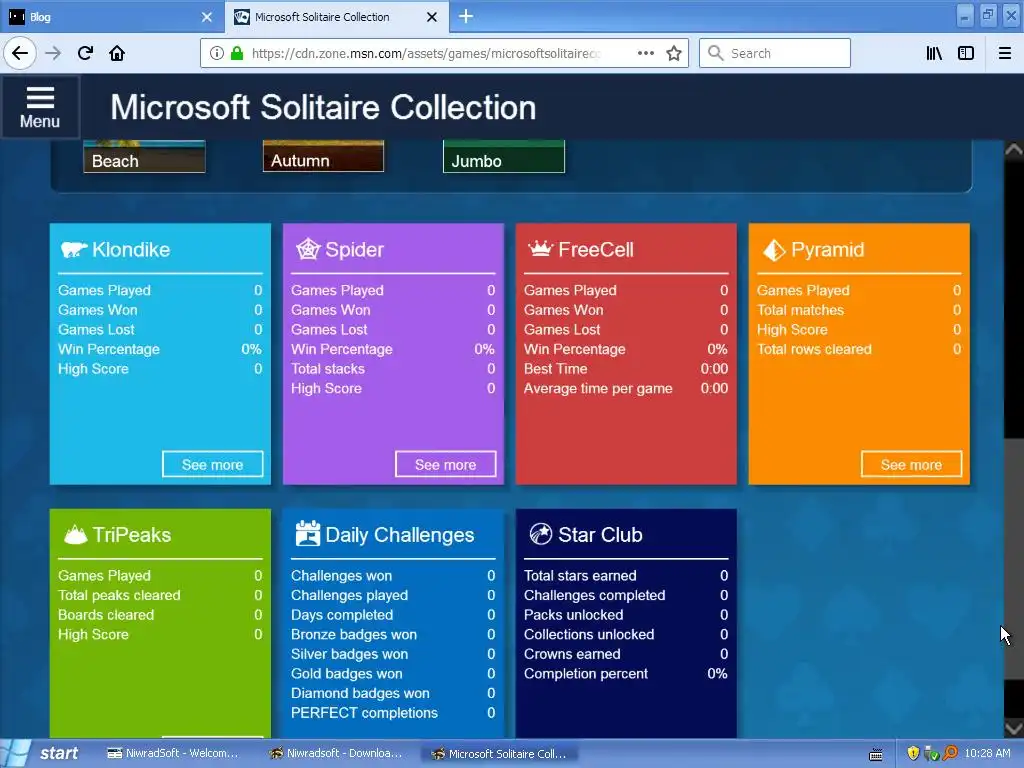Click the Star Club card title
Viewport: 1024px width, 768px height.
click(600, 535)
